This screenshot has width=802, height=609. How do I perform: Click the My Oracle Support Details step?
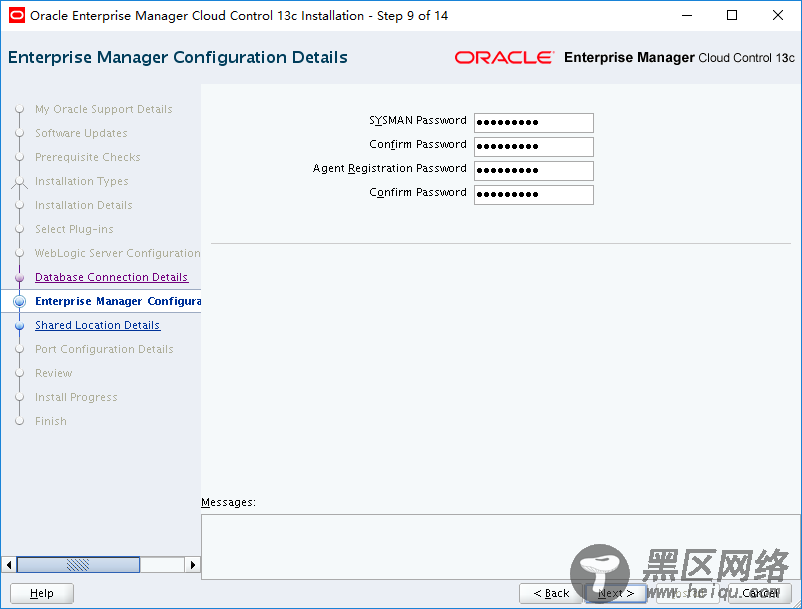(104, 109)
